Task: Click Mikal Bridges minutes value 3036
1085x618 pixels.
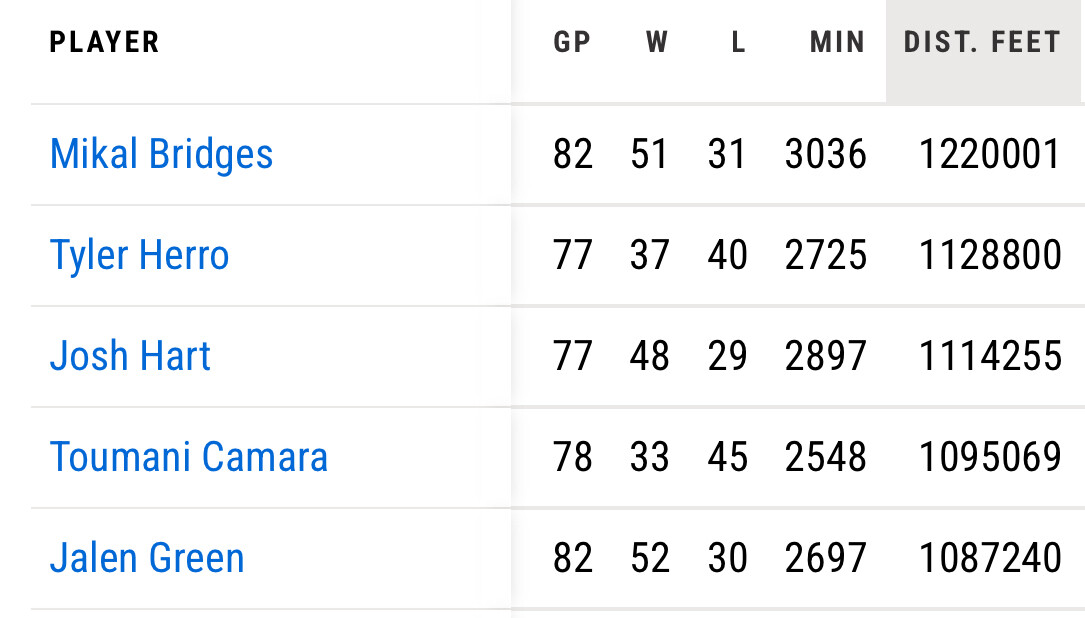Action: pyautogui.click(x=825, y=154)
